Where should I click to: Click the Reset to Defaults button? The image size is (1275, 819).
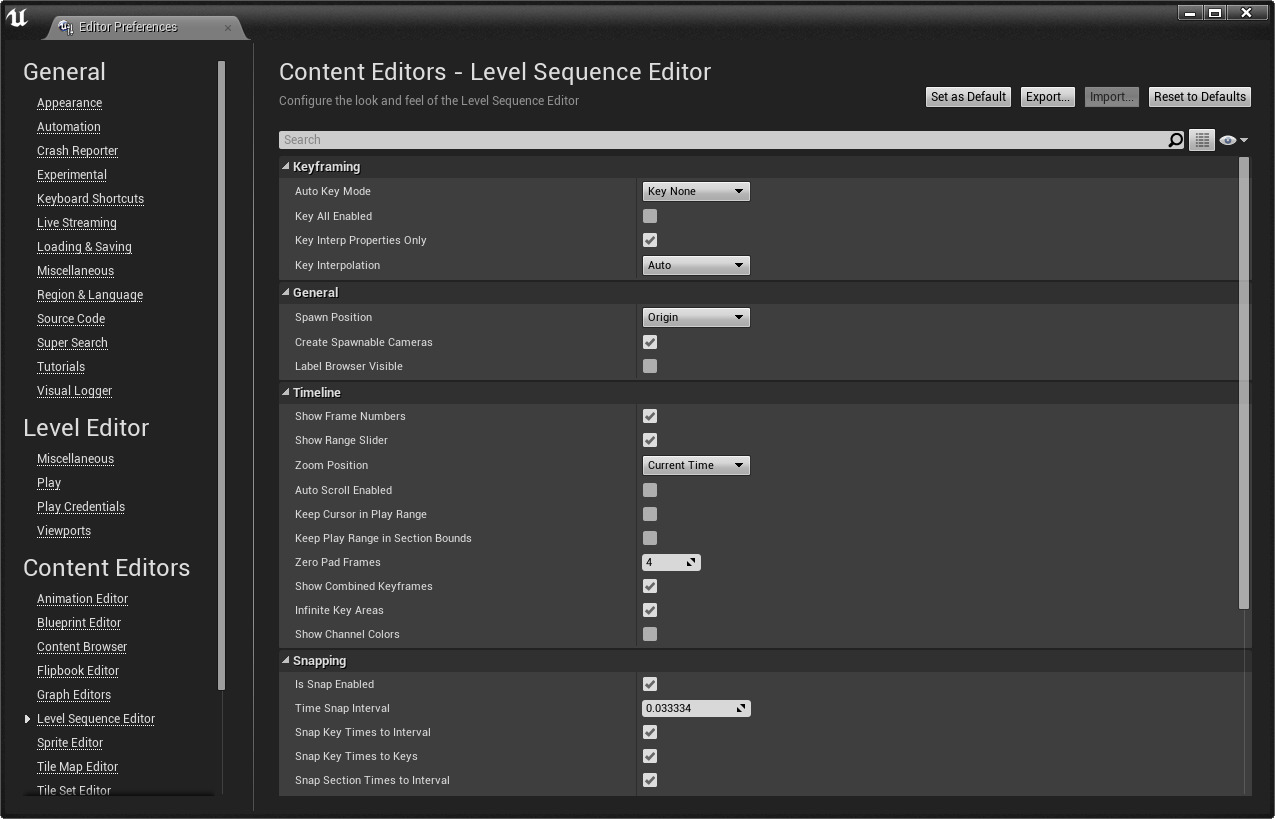coord(1199,97)
